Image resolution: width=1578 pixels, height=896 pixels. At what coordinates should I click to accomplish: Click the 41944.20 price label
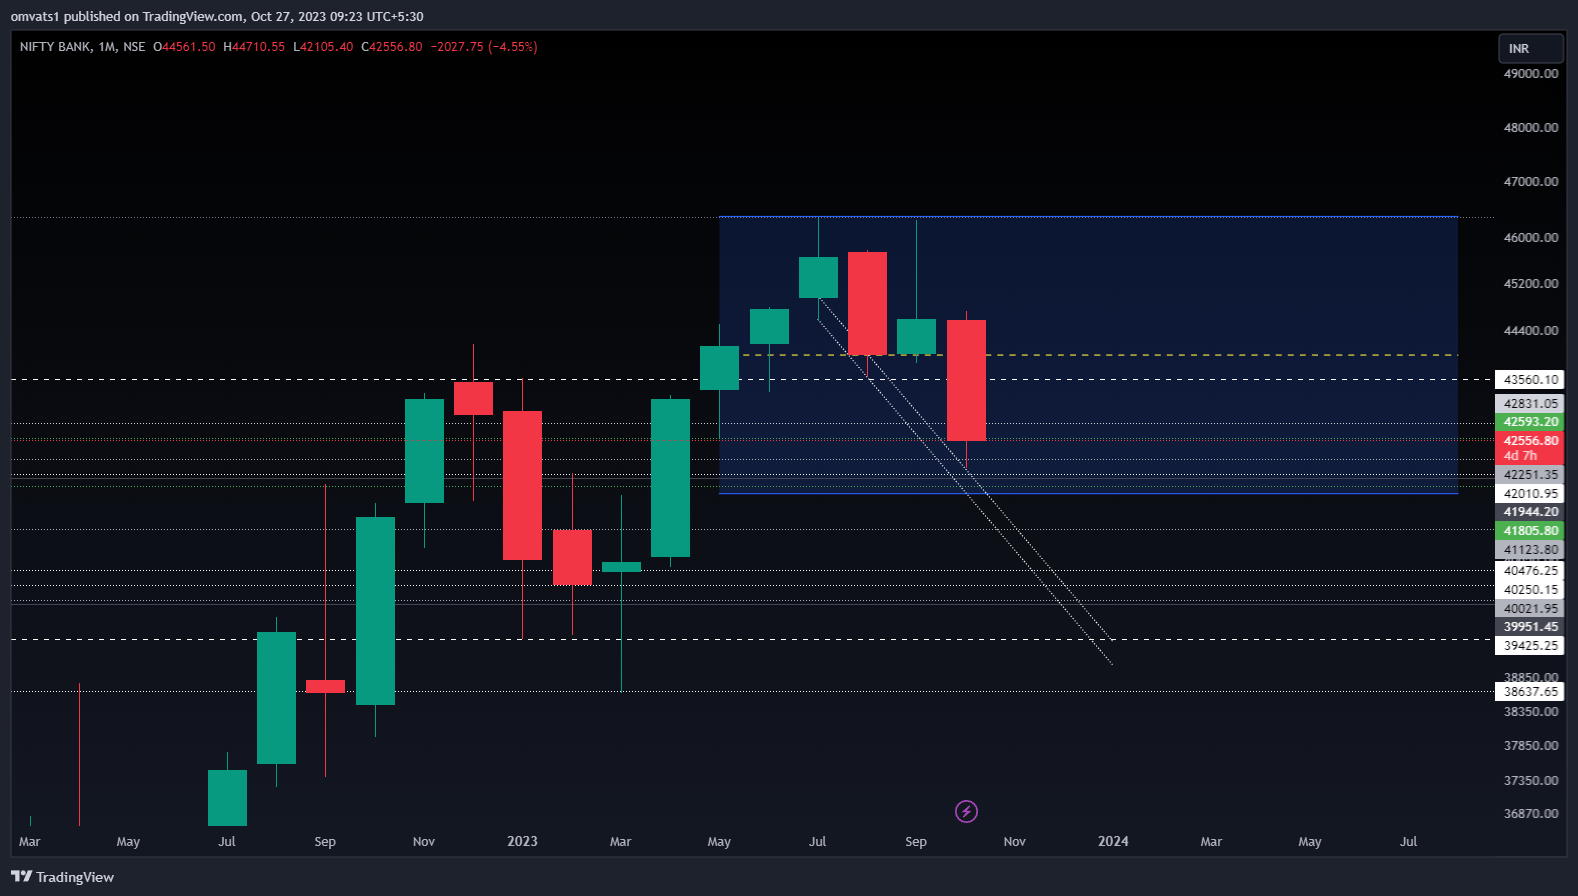click(x=1530, y=512)
